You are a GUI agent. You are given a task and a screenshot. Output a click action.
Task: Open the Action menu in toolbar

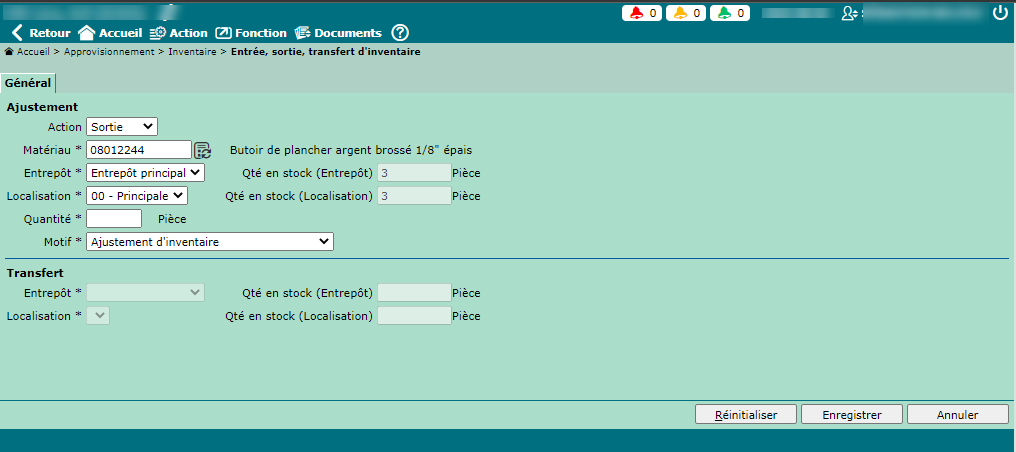[179, 33]
